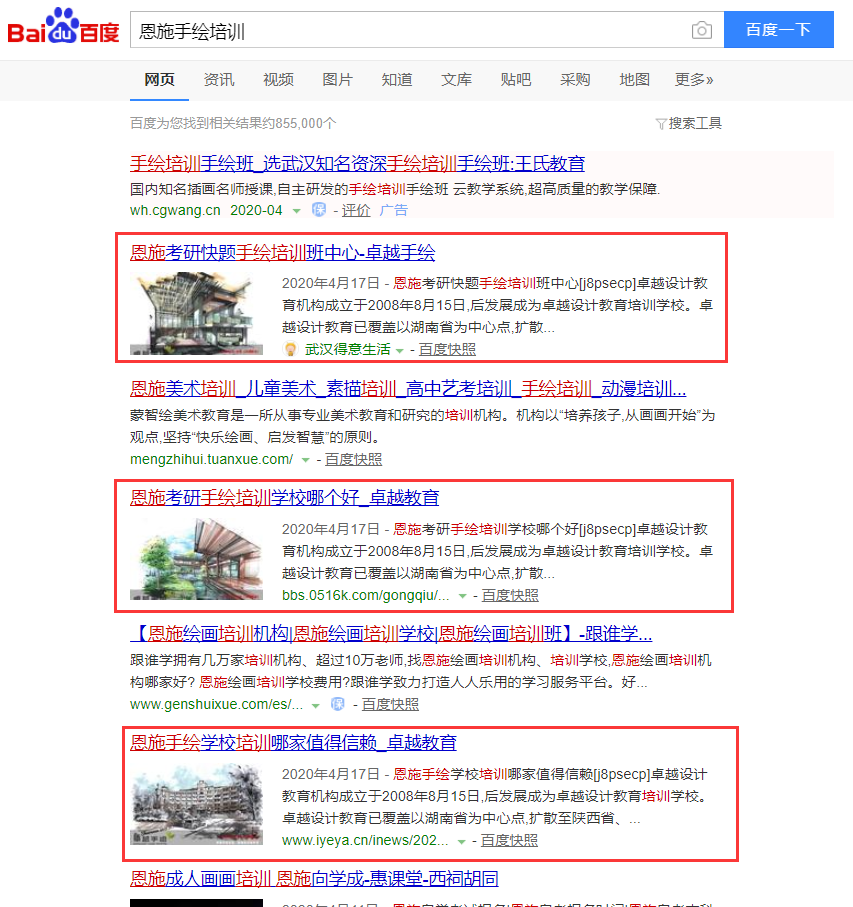Click the shield badge beside www.genshuixue.com
Screen dimensions: 853x907
(x=338, y=705)
